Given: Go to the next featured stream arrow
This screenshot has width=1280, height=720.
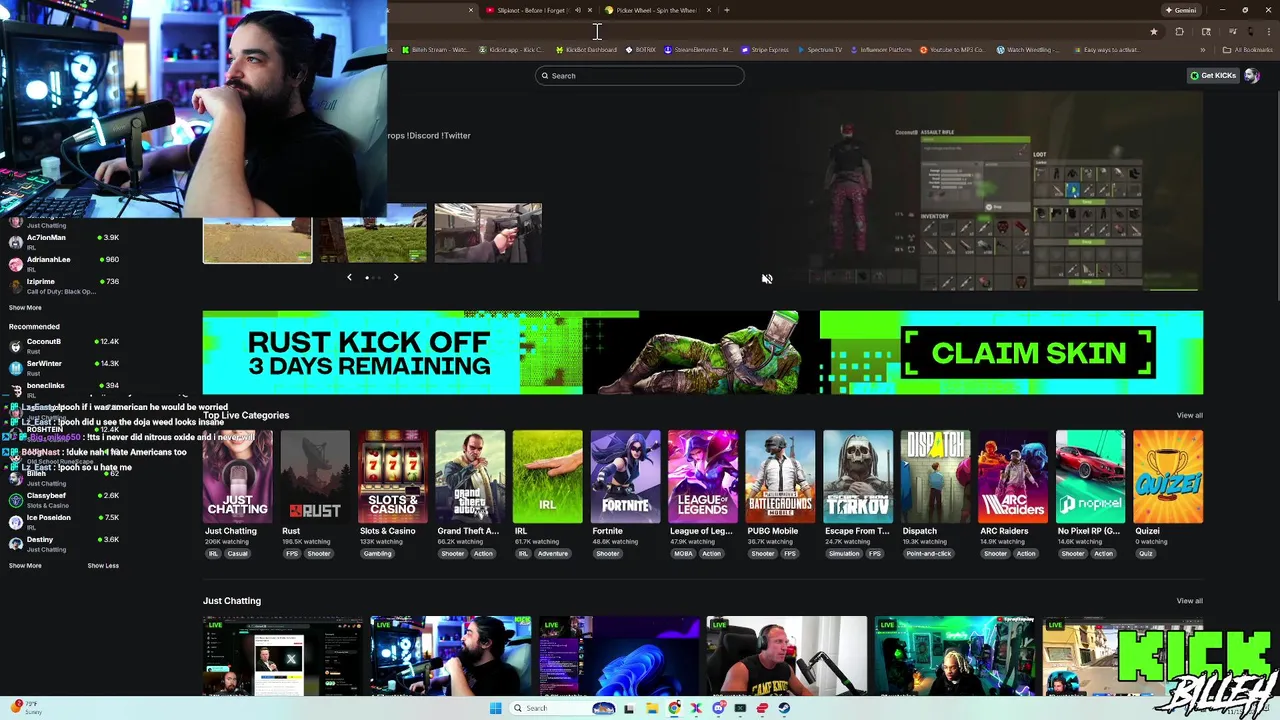Looking at the screenshot, I should 396,278.
